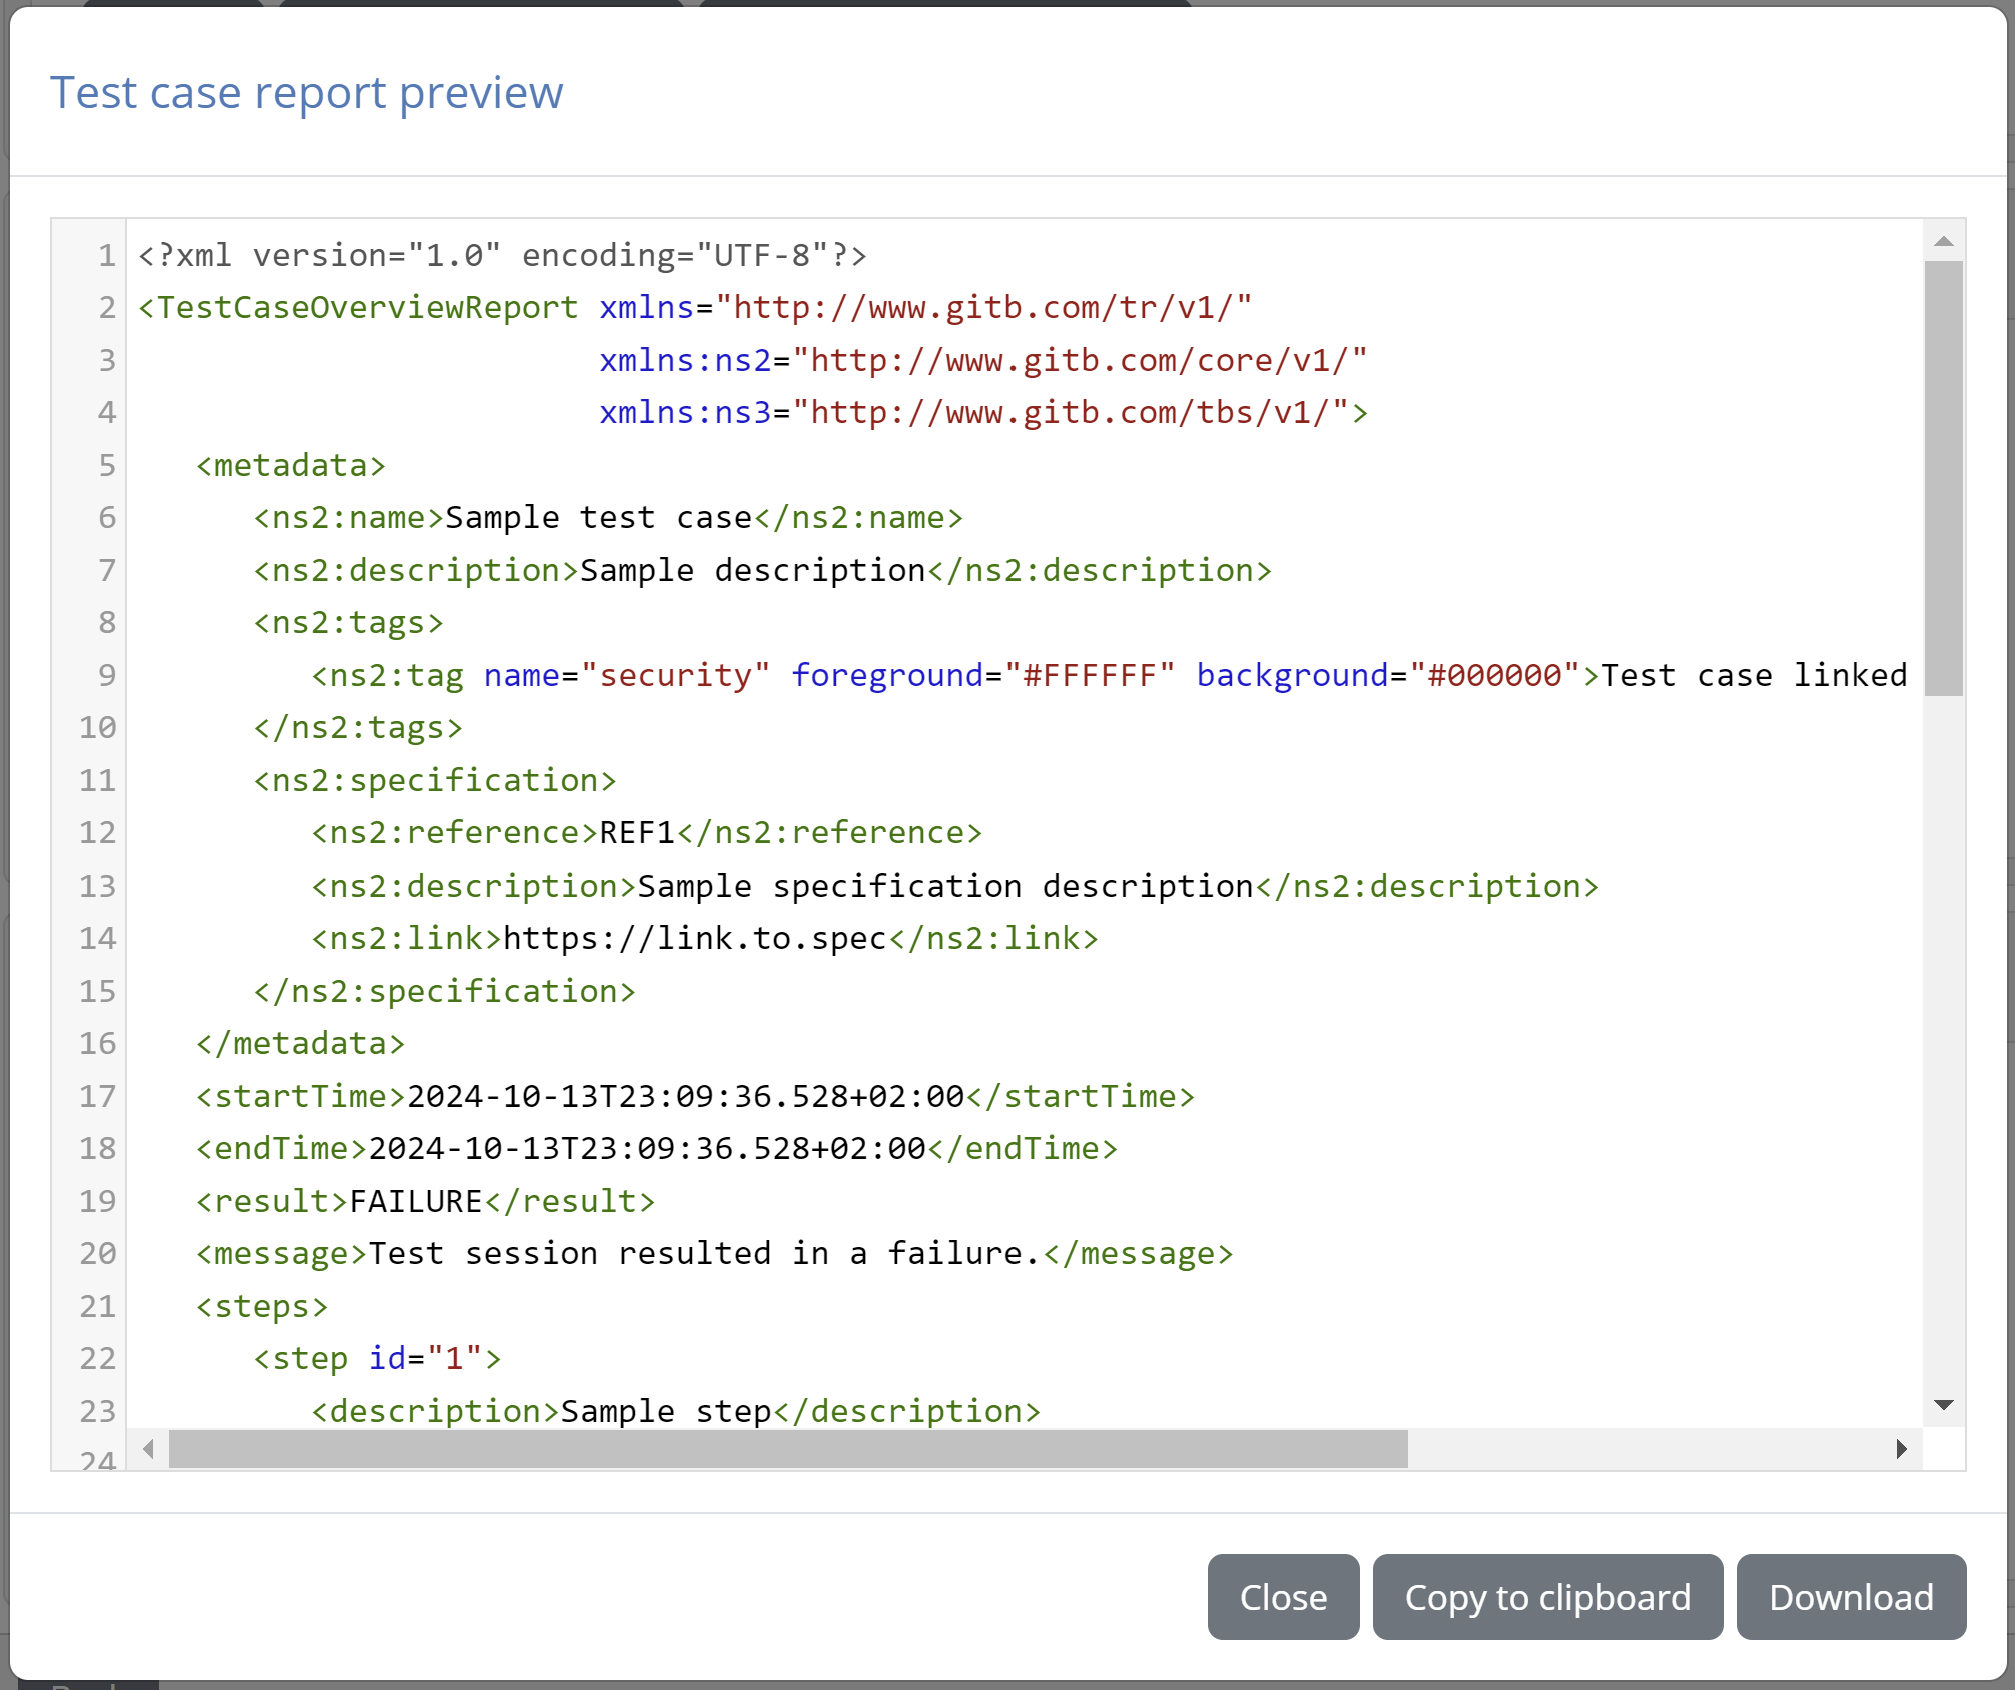Click the horizontal scrollbar thumb
Image resolution: width=2015 pixels, height=1690 pixels.
click(788, 1449)
